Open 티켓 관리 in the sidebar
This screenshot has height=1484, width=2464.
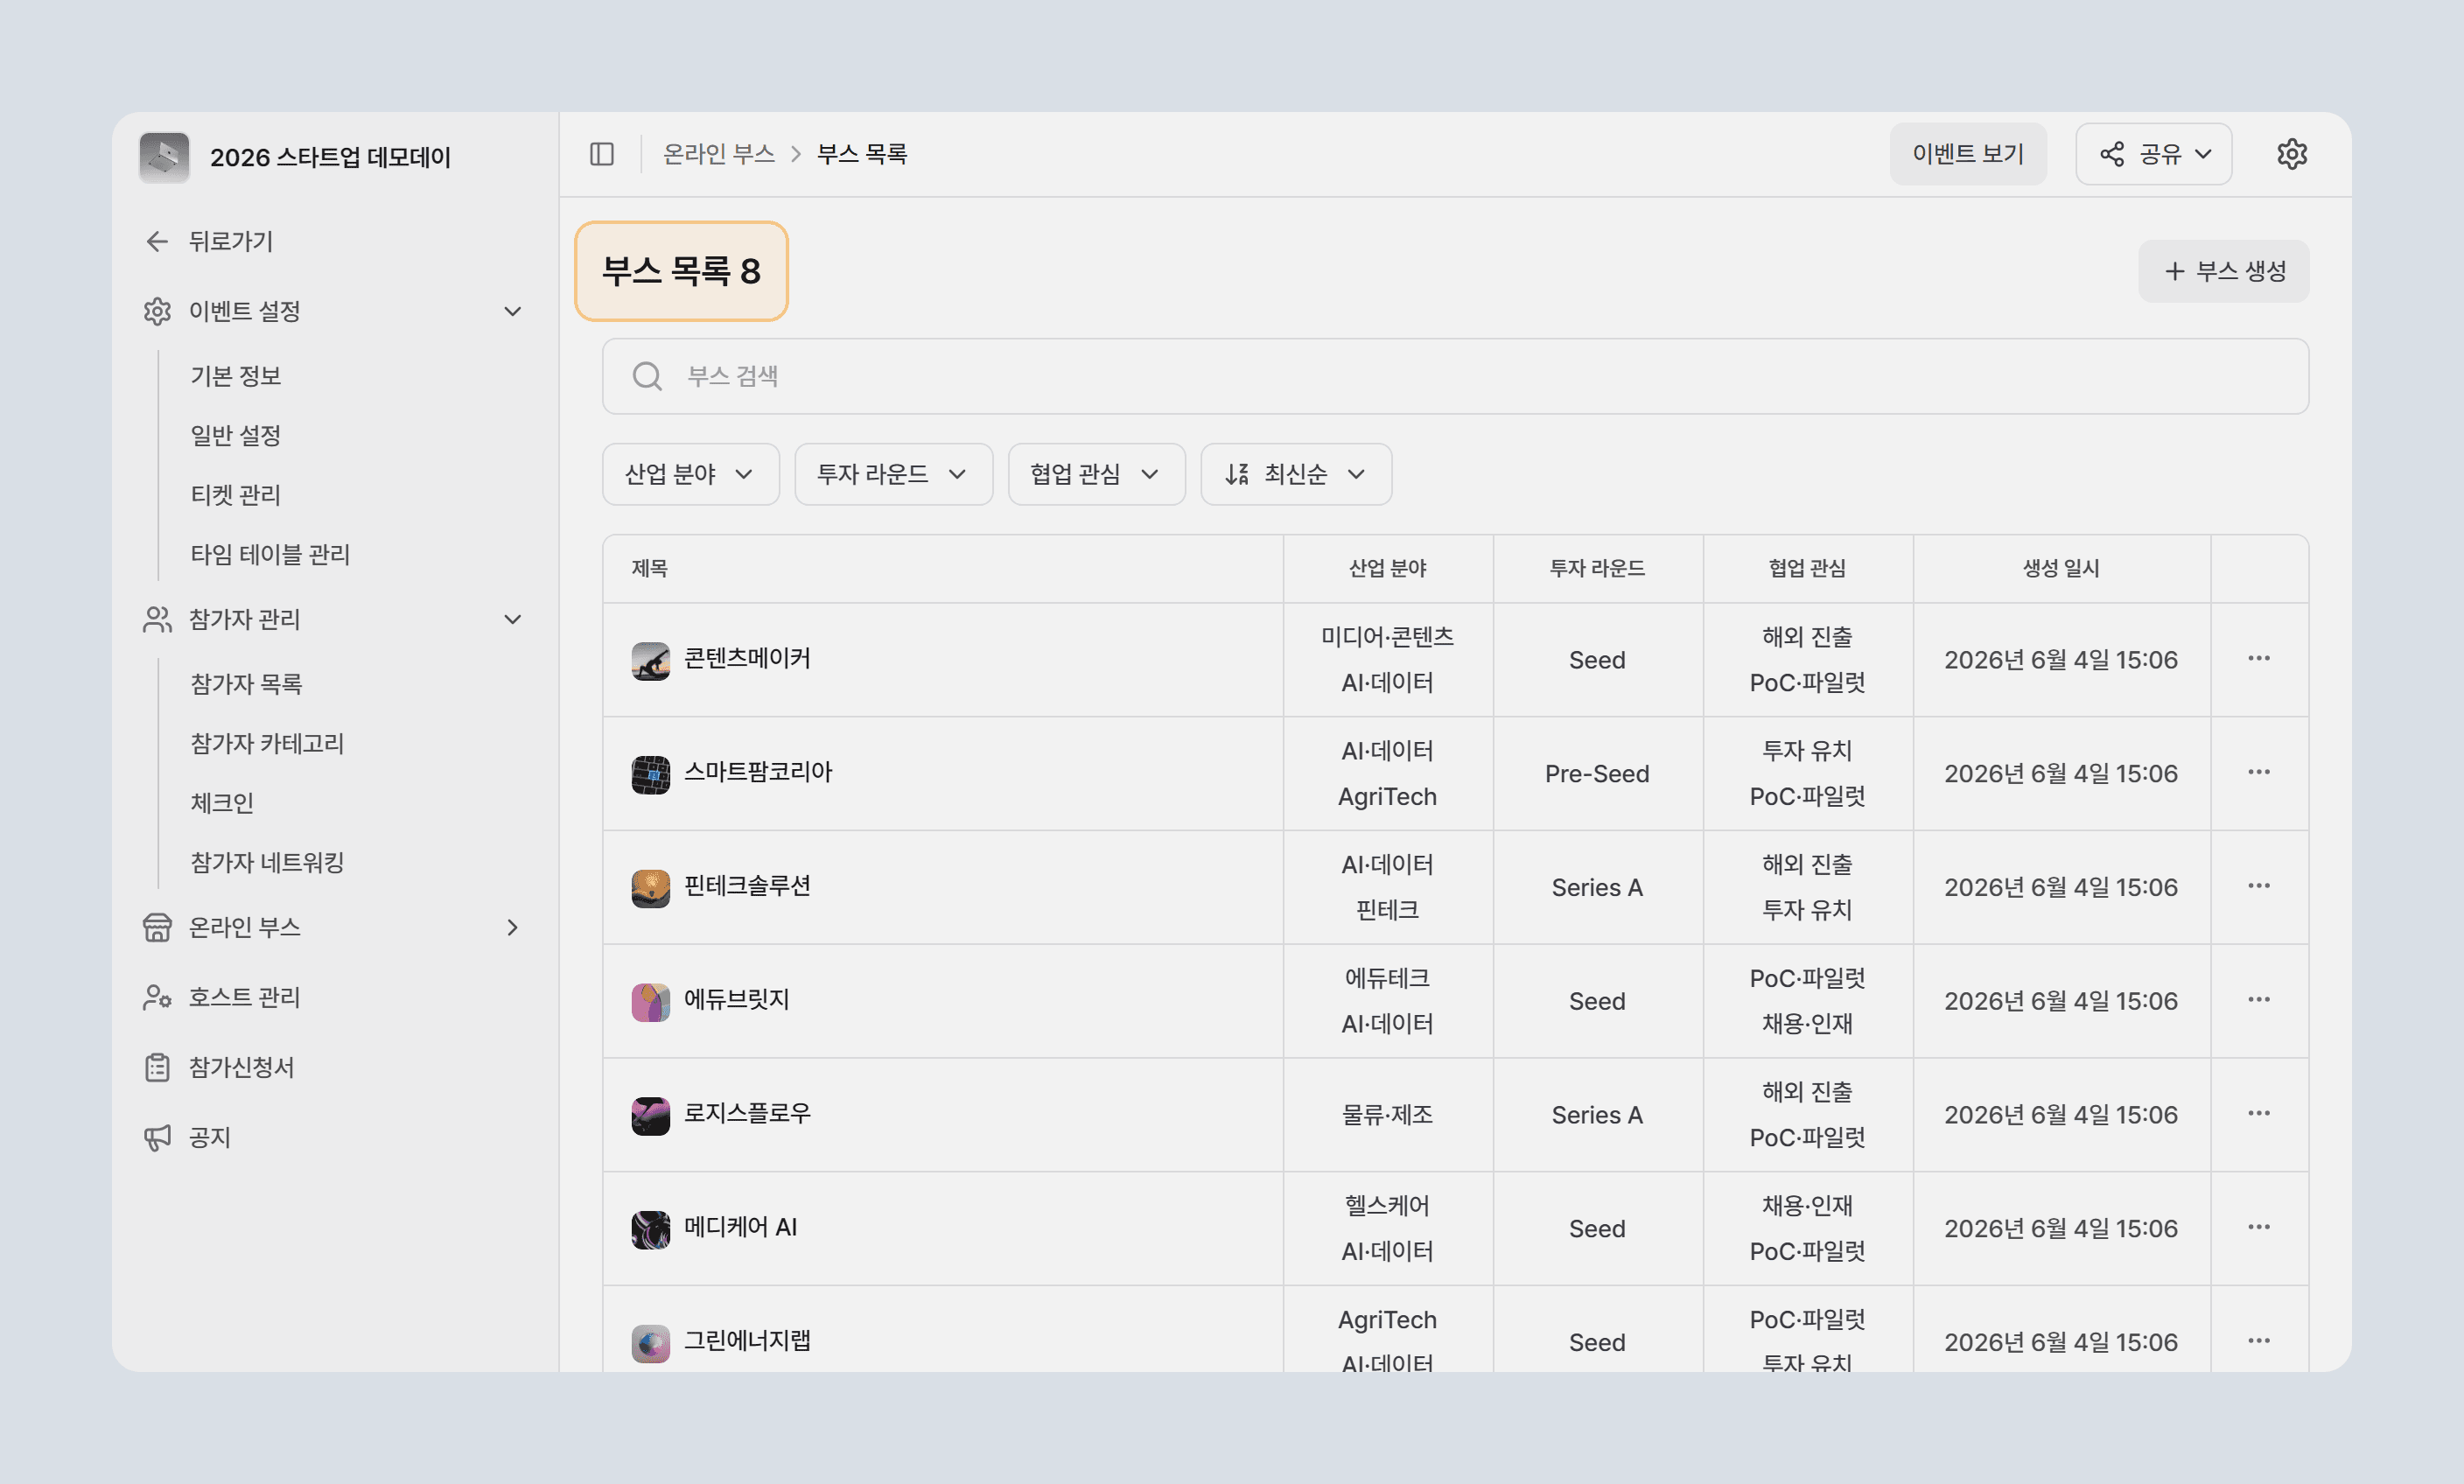pyautogui.click(x=236, y=495)
